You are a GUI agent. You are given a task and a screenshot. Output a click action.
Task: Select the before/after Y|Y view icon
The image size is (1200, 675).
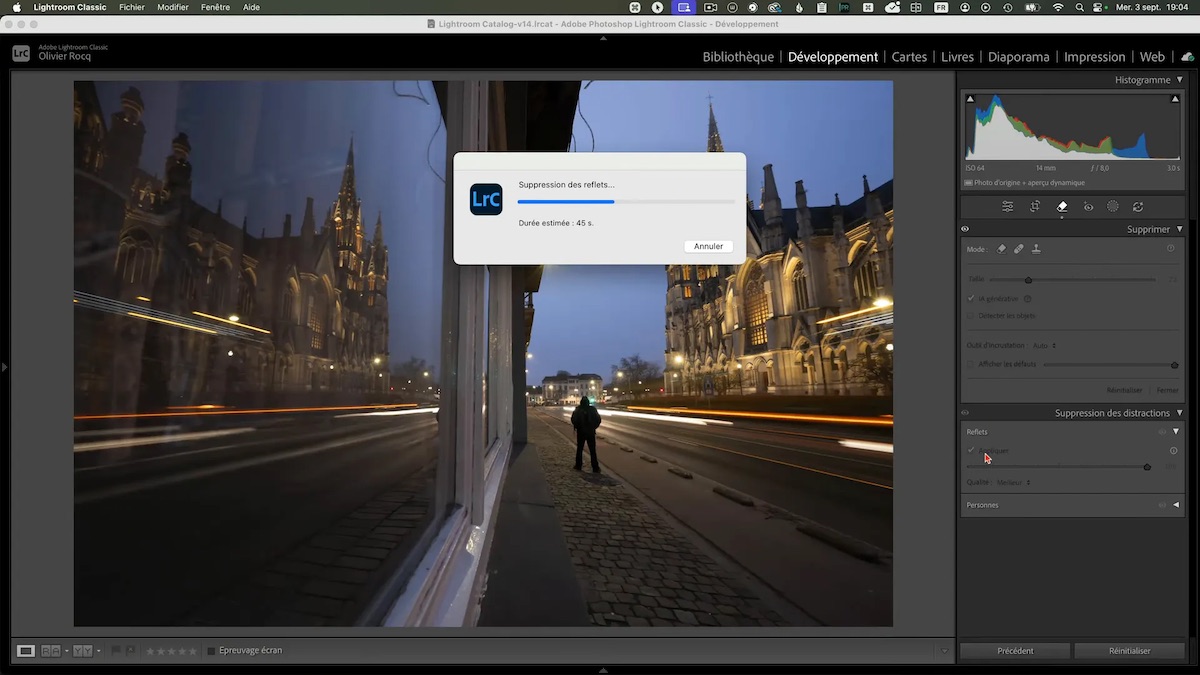tap(83, 651)
